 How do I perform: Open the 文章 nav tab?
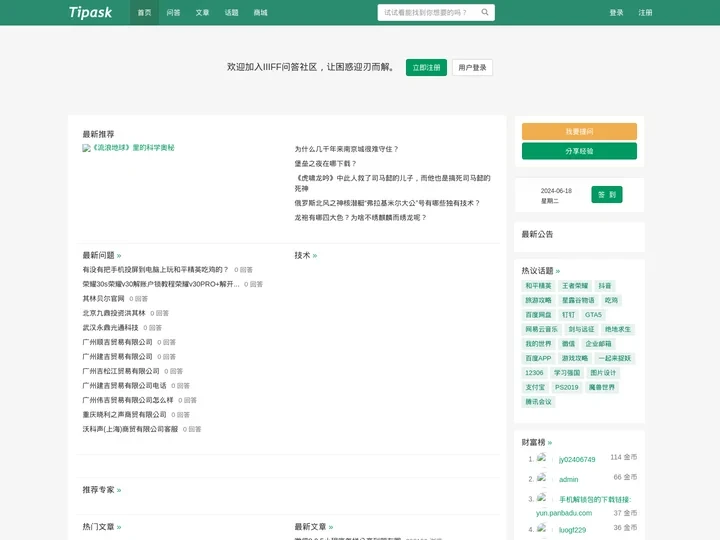click(x=202, y=12)
